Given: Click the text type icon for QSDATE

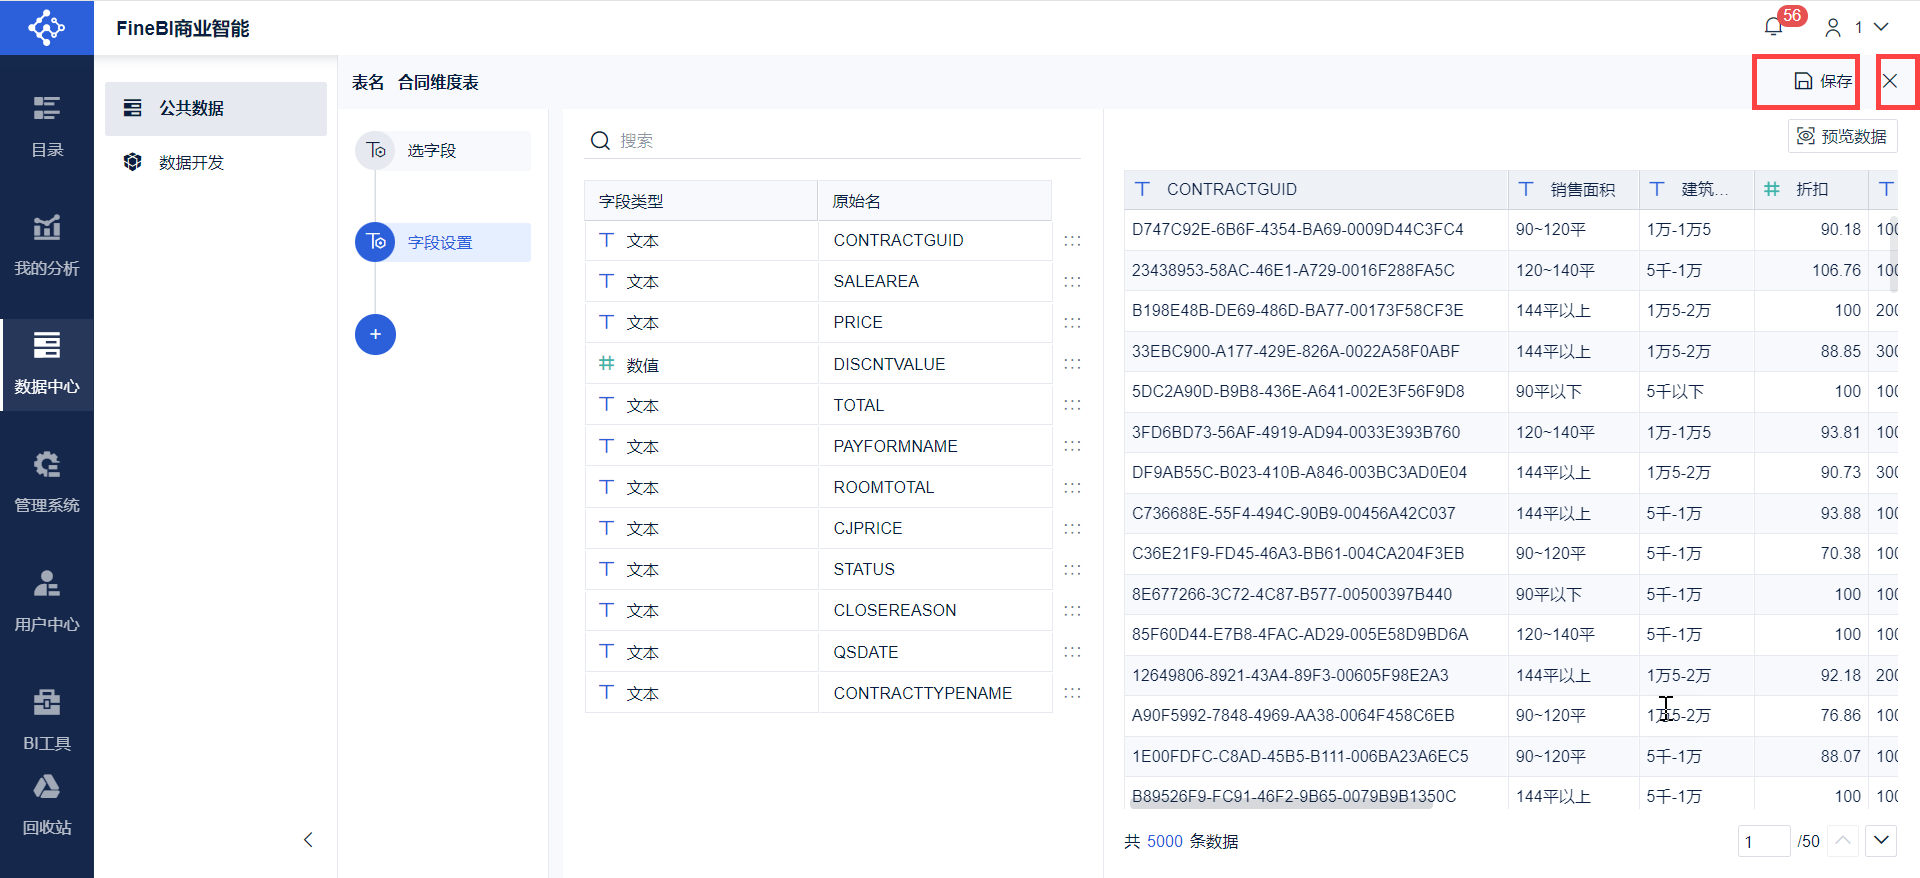Looking at the screenshot, I should (606, 652).
